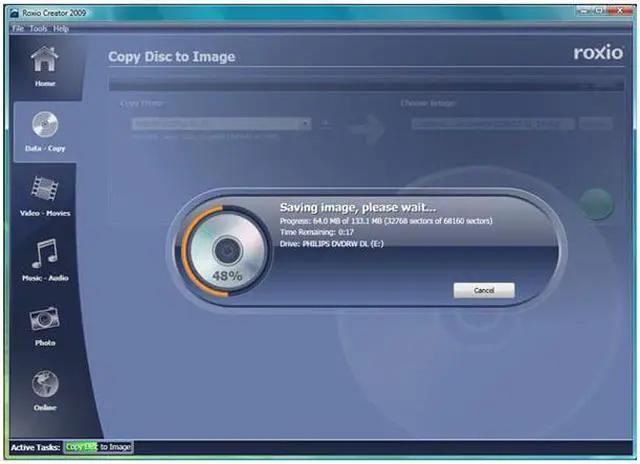640x464 pixels.
Task: Click the Active Tasks label
Action: [36, 447]
